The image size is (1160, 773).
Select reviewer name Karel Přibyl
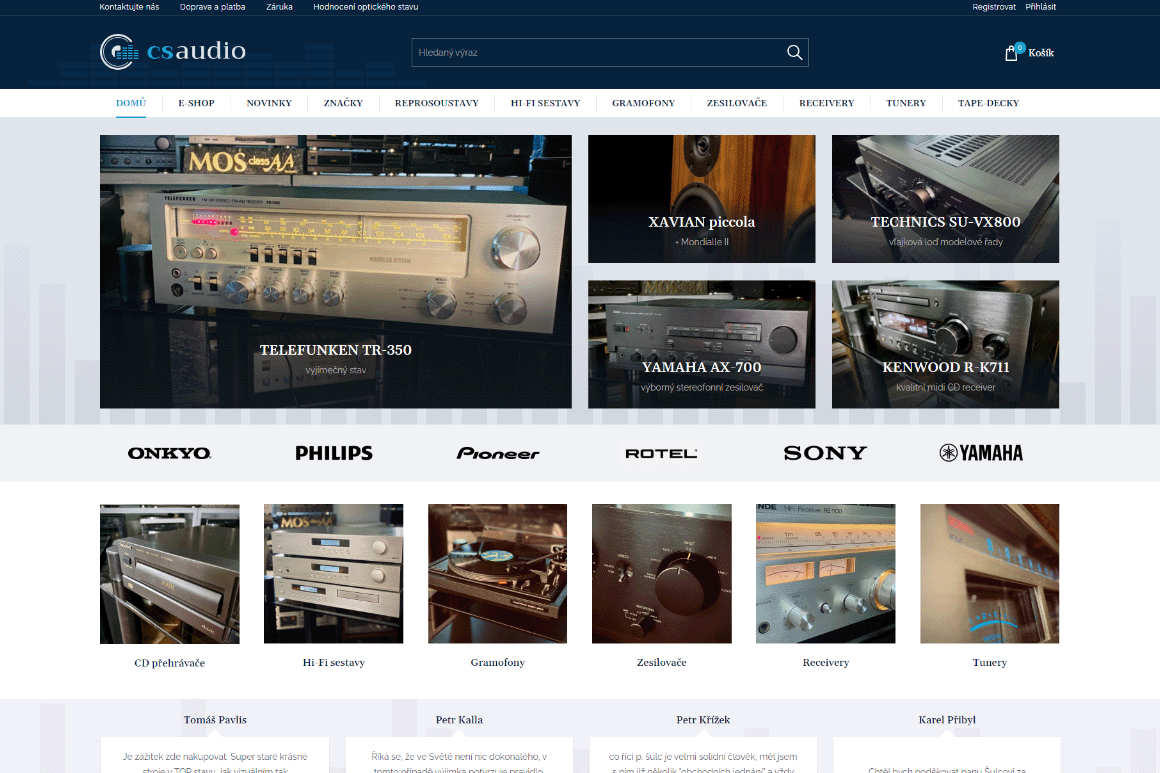[x=947, y=720]
